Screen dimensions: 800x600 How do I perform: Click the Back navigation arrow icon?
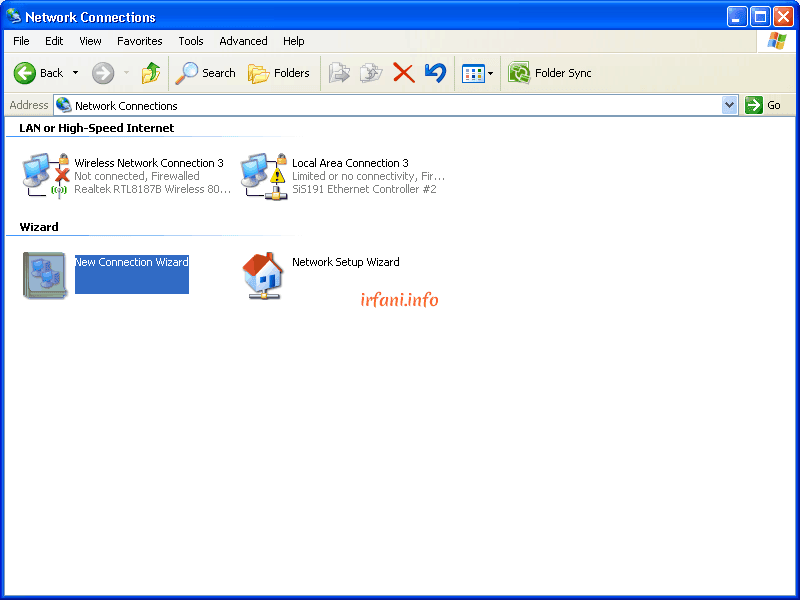pyautogui.click(x=25, y=73)
